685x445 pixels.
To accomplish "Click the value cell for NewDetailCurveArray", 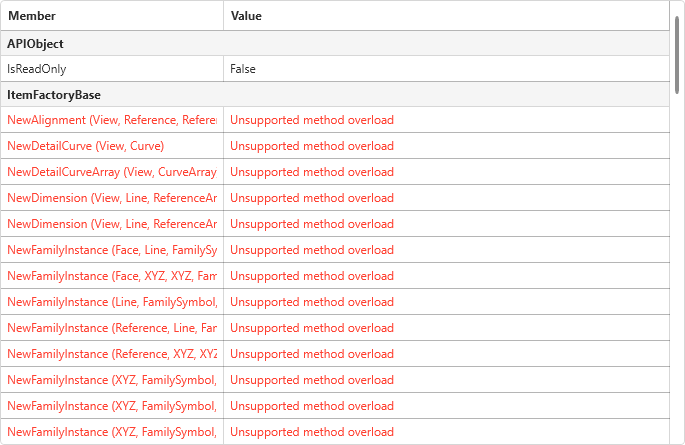I will (312, 172).
